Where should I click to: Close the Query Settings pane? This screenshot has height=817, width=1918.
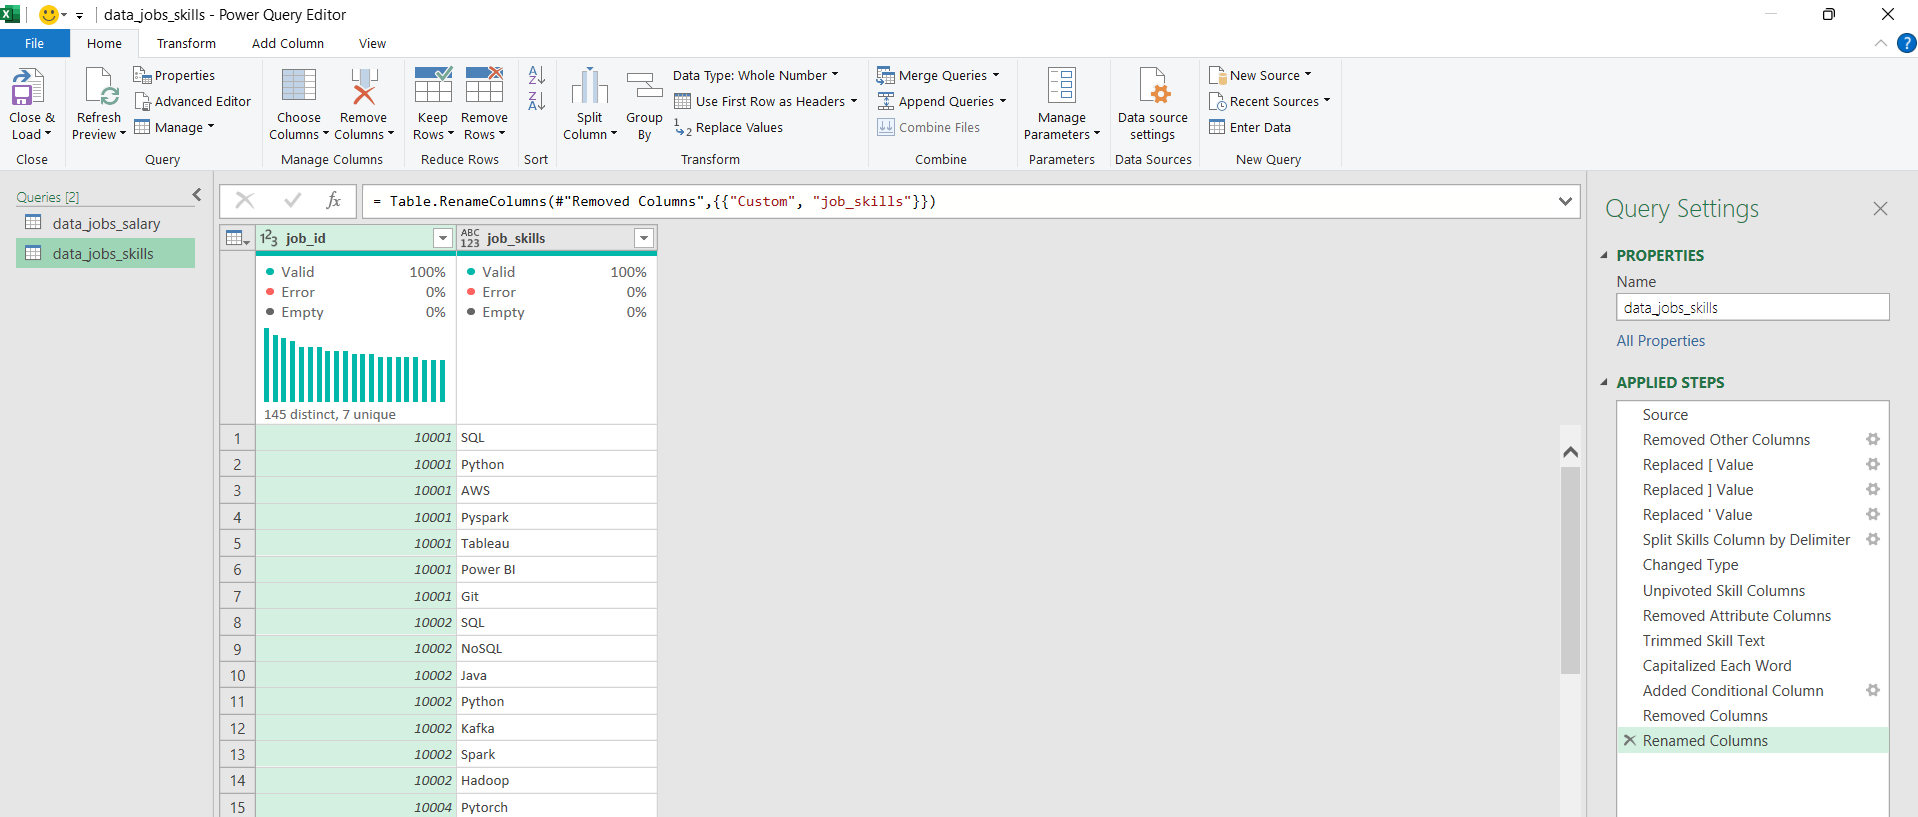(x=1880, y=208)
